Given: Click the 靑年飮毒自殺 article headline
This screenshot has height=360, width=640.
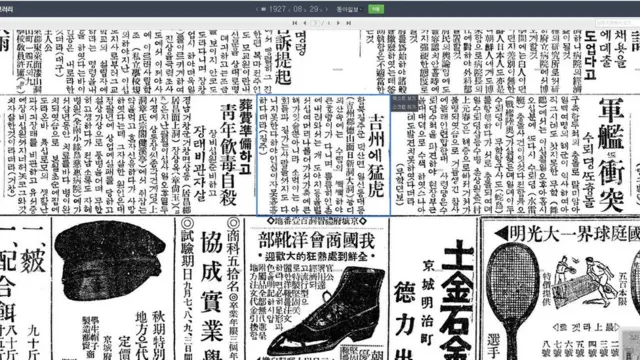Looking at the screenshot, I should click(227, 154).
